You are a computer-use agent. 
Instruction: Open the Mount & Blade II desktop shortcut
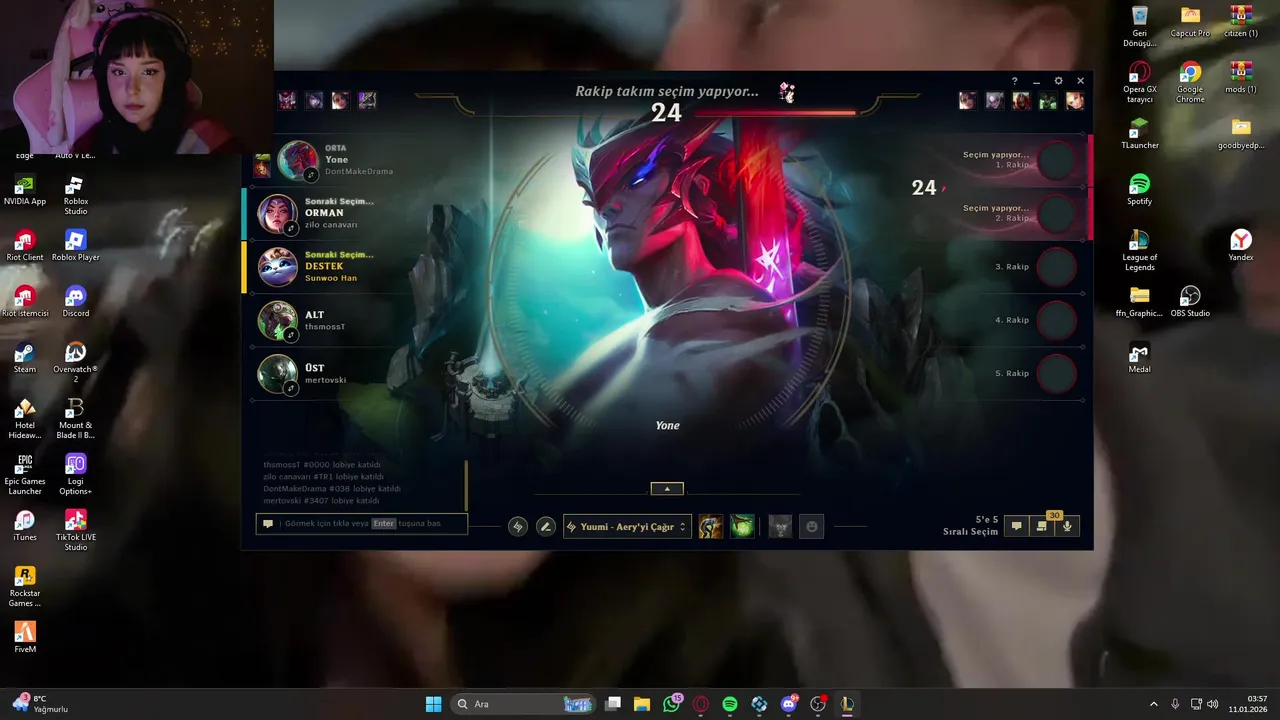(x=76, y=419)
